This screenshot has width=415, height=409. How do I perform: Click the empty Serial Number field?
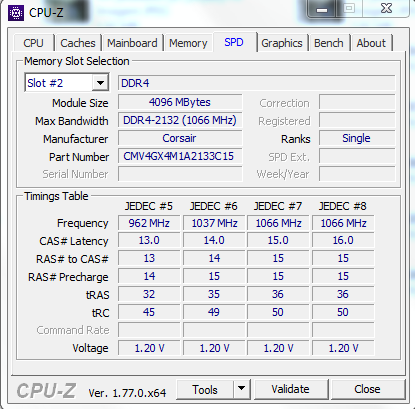pos(180,174)
